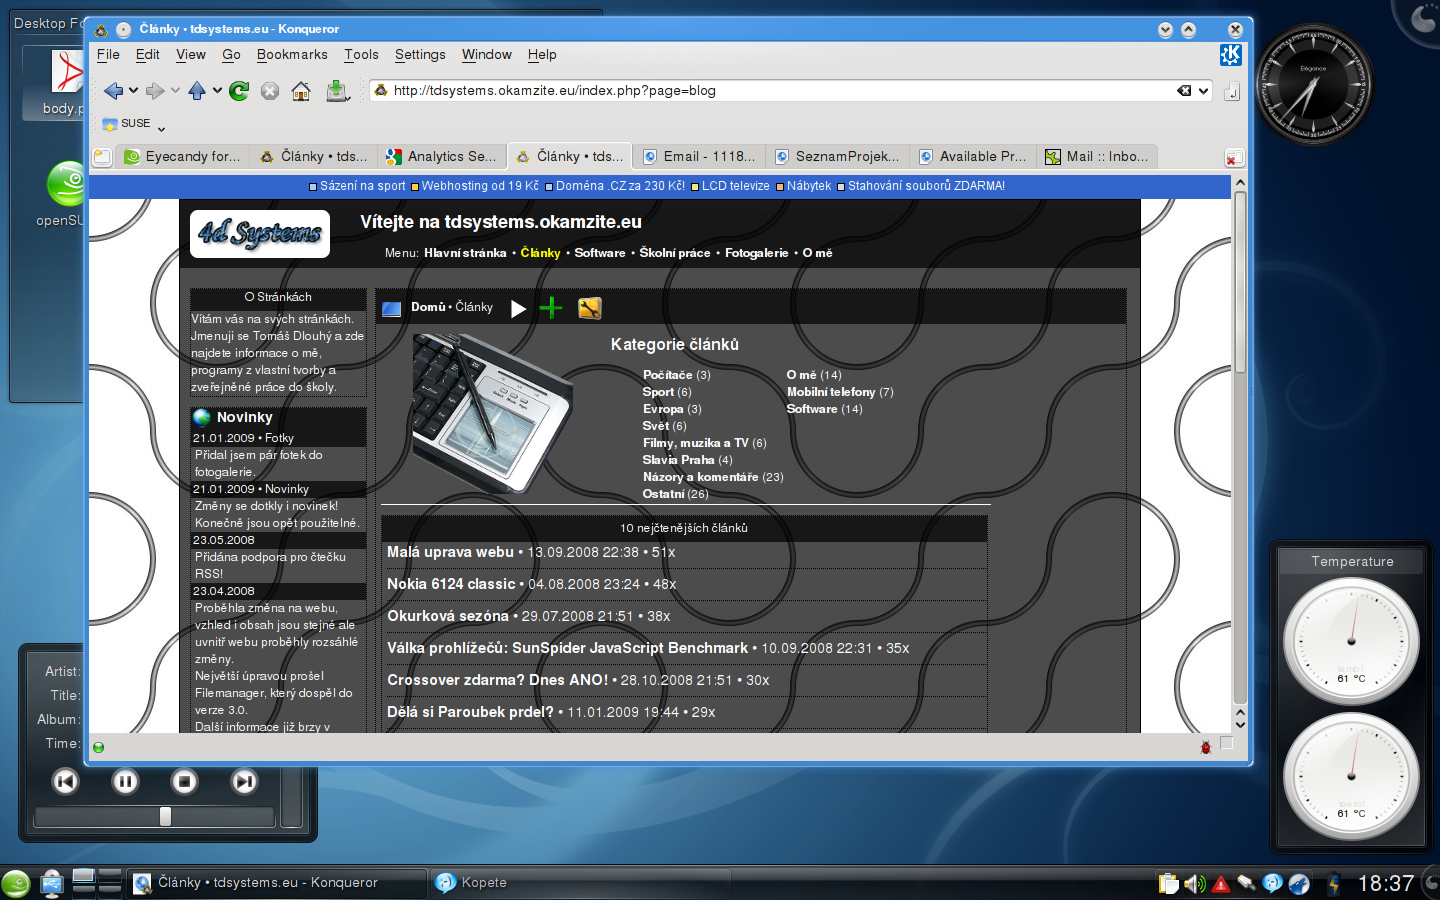1440x900 pixels.
Task: Open the back history dropdown arrow
Action: (133, 91)
